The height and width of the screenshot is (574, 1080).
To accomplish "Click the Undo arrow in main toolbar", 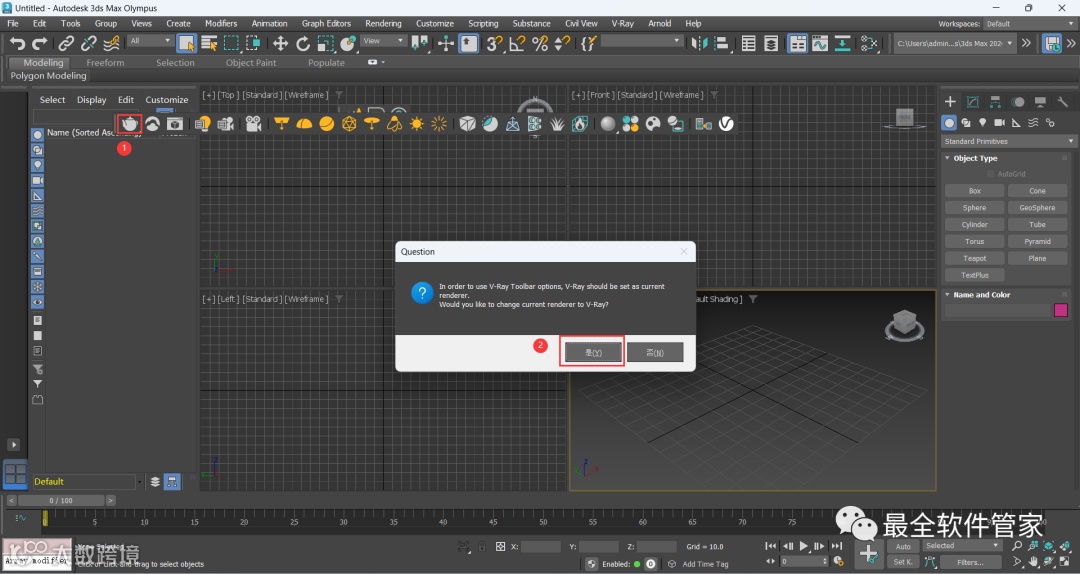I will 17,43.
